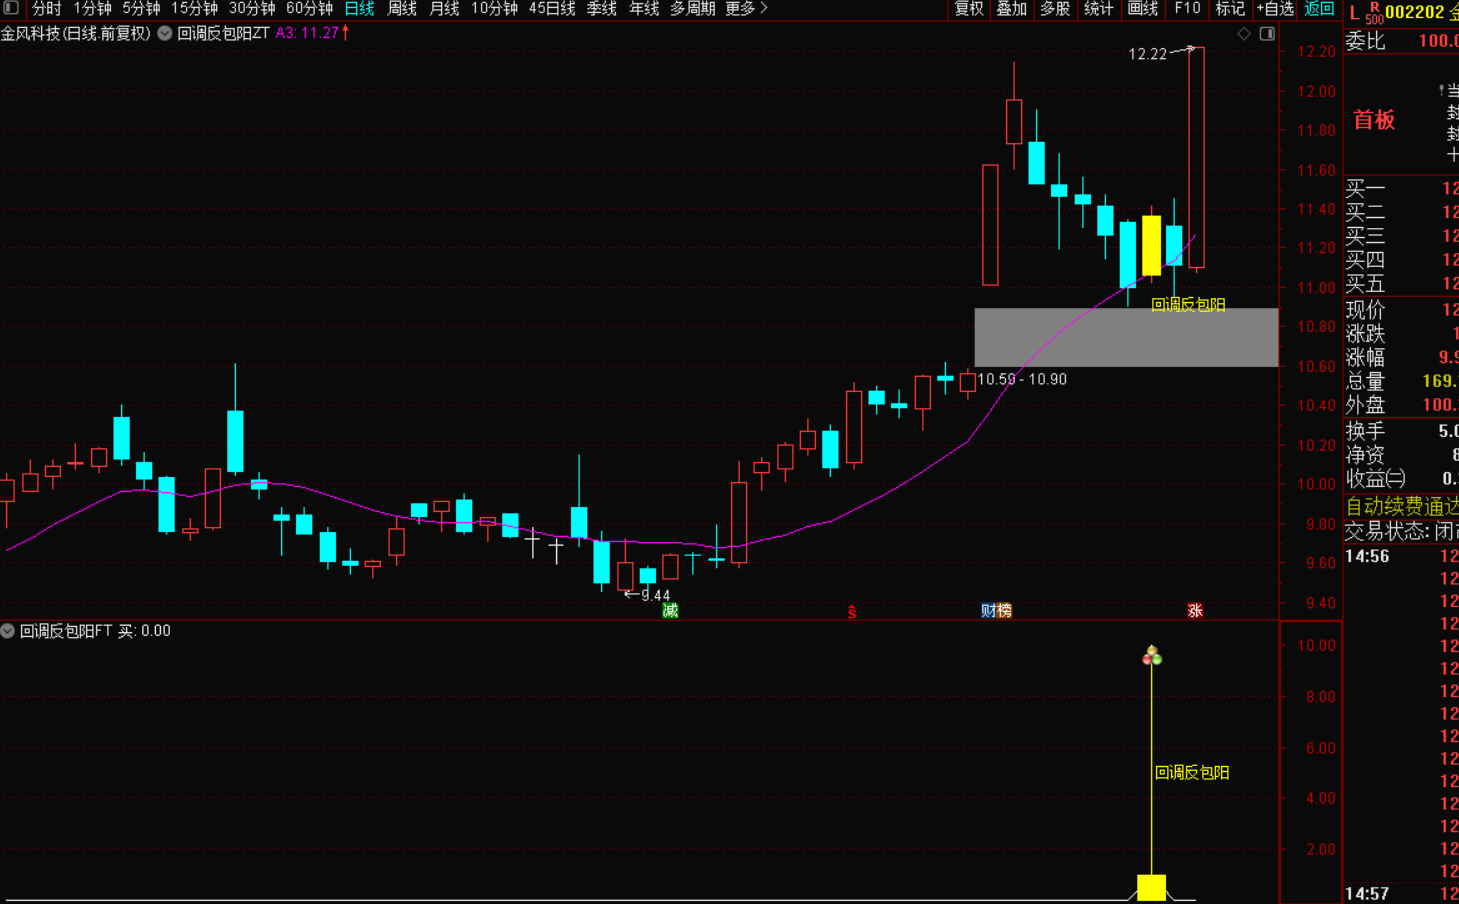Click the red 涨 marker badge
This screenshot has width=1459, height=904.
pos(1195,610)
